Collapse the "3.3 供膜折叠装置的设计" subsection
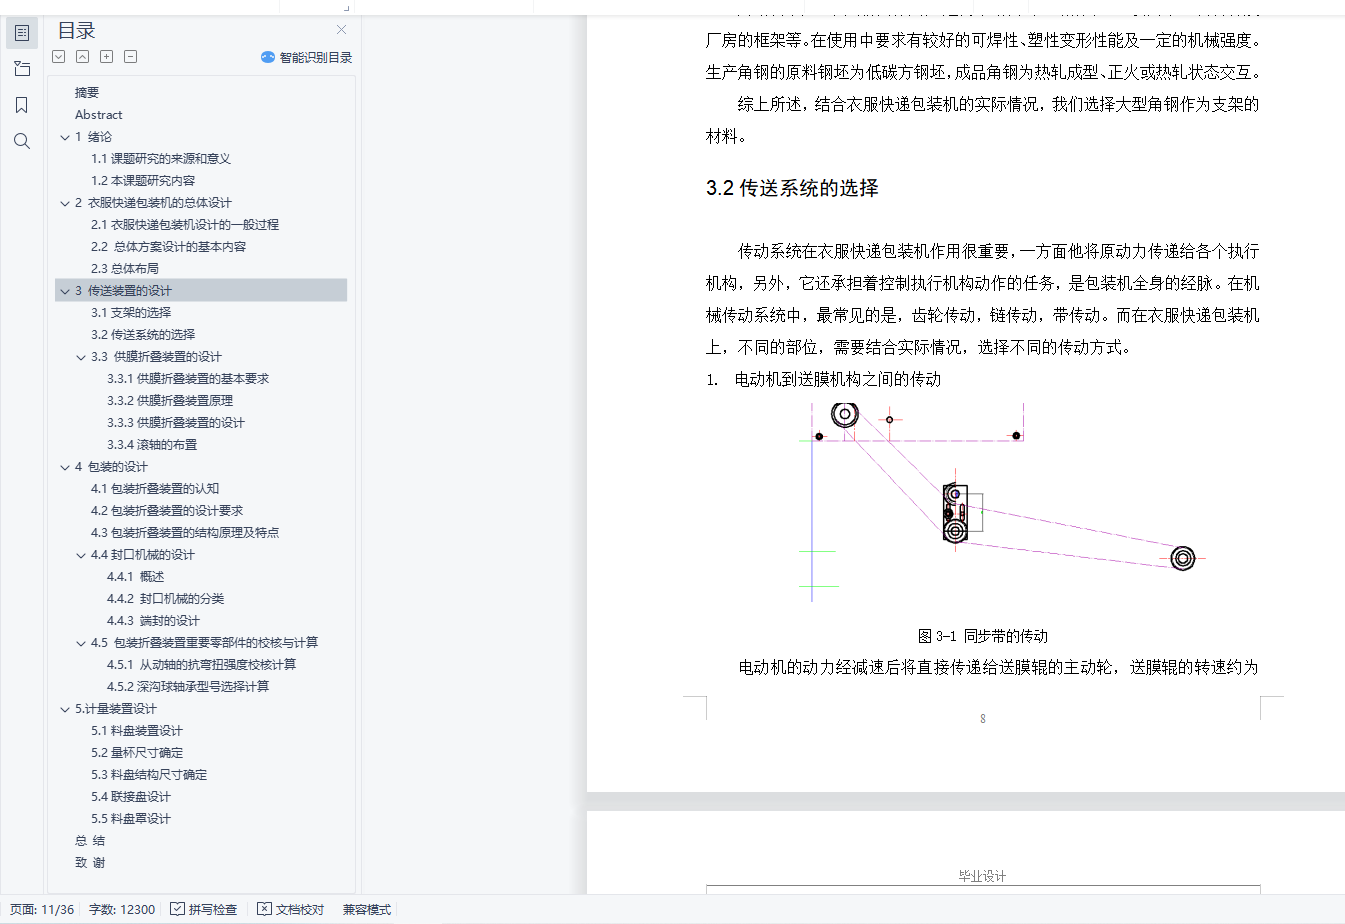 81,357
